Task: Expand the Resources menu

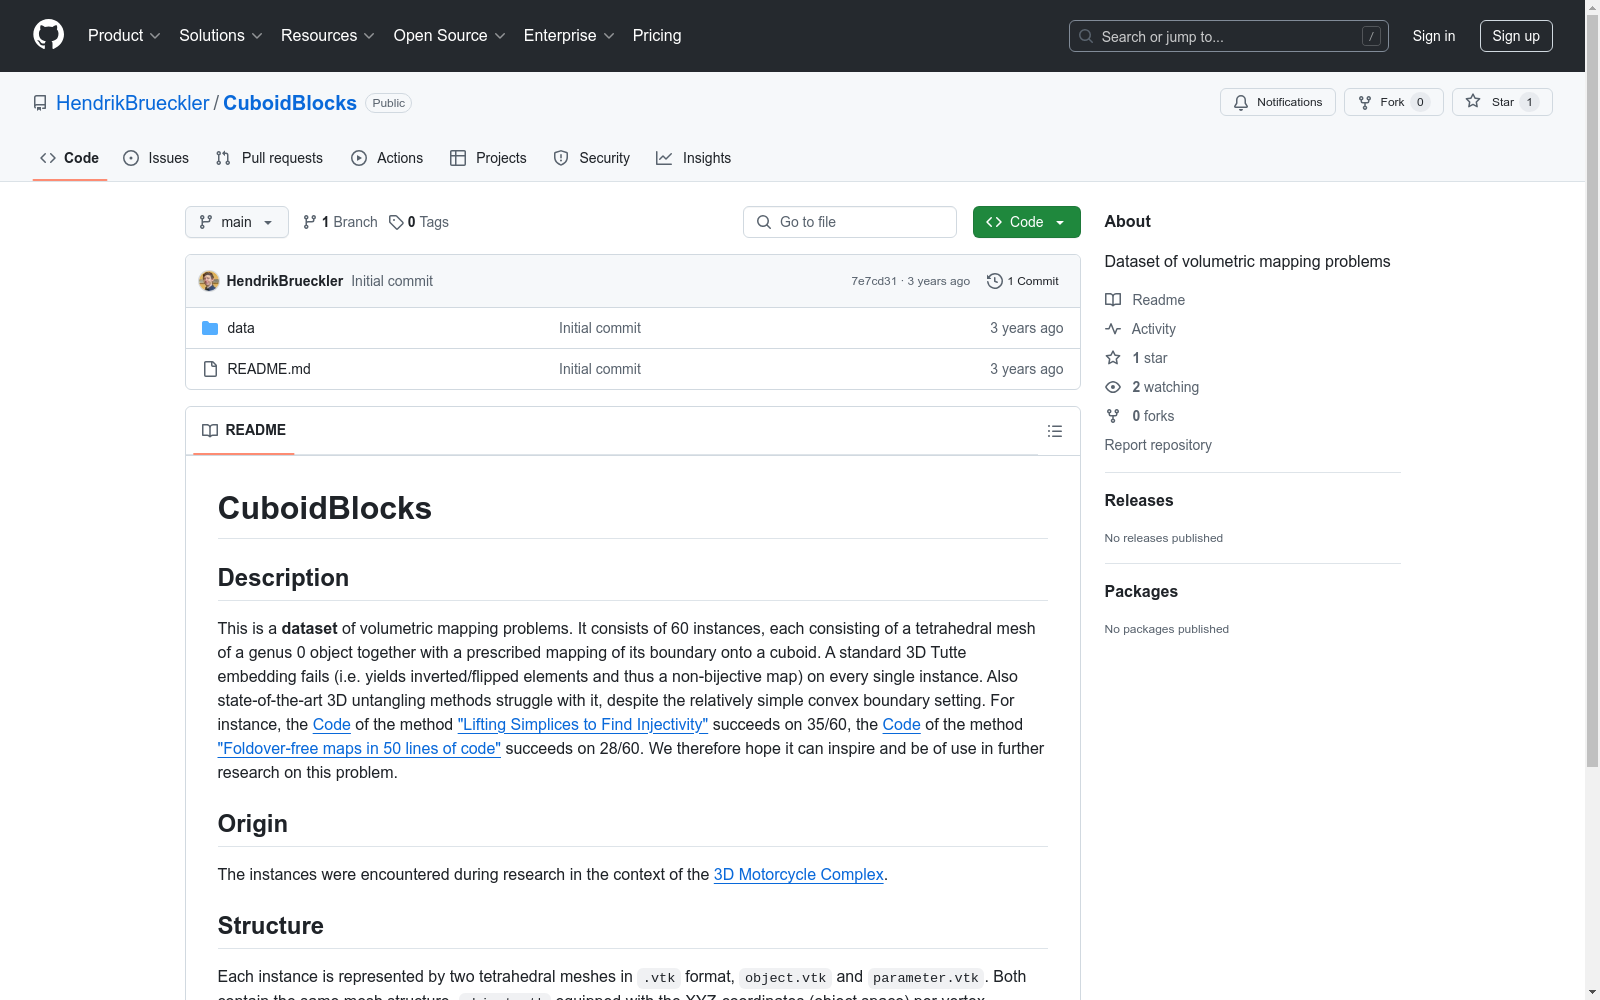Action: pos(328,36)
